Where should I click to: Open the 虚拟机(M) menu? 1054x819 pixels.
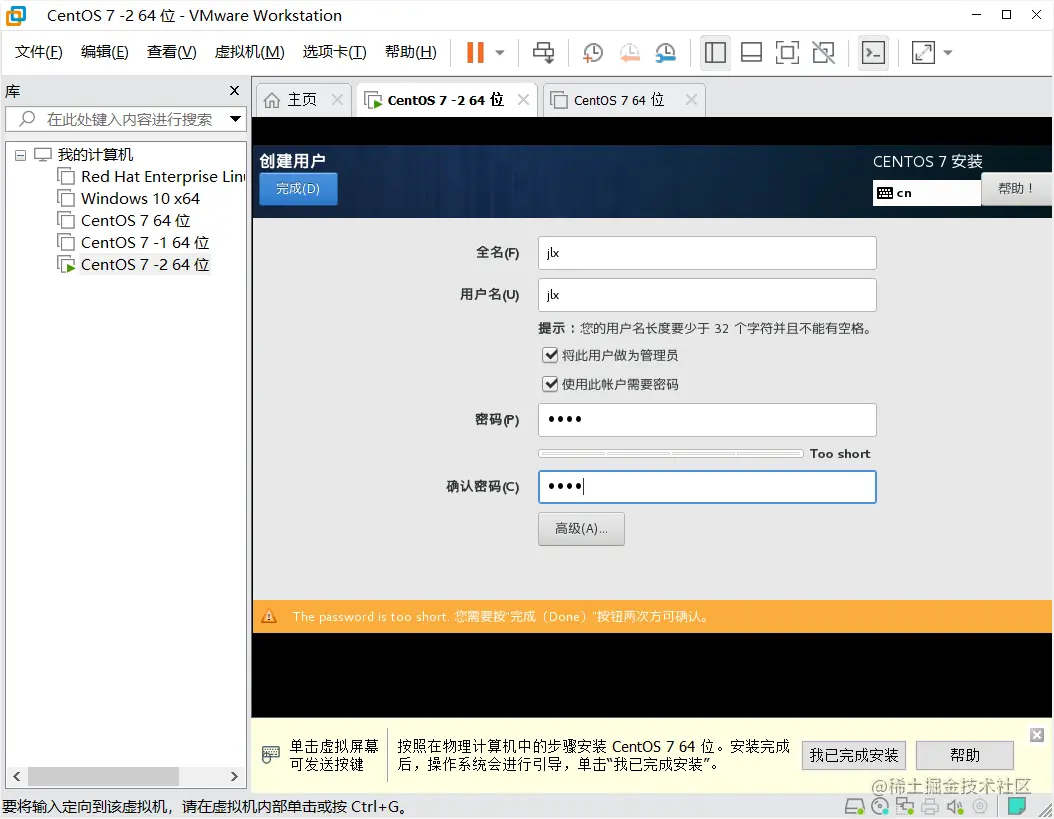(x=249, y=52)
